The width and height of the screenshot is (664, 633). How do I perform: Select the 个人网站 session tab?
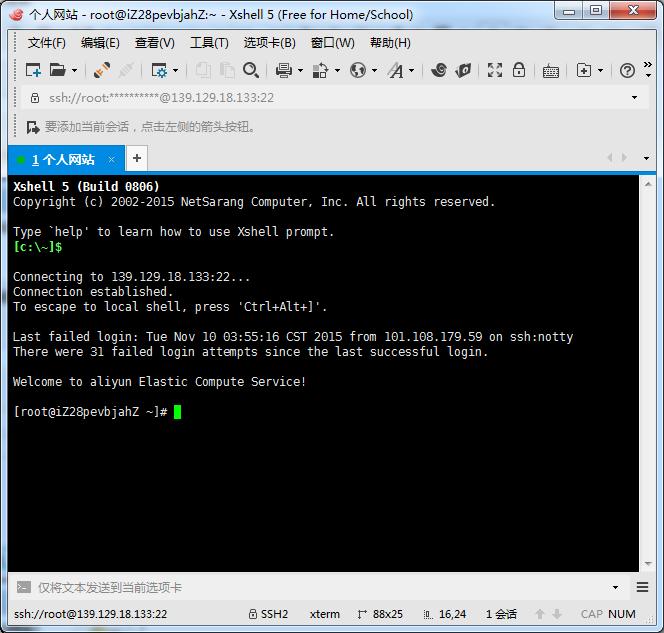[62, 159]
